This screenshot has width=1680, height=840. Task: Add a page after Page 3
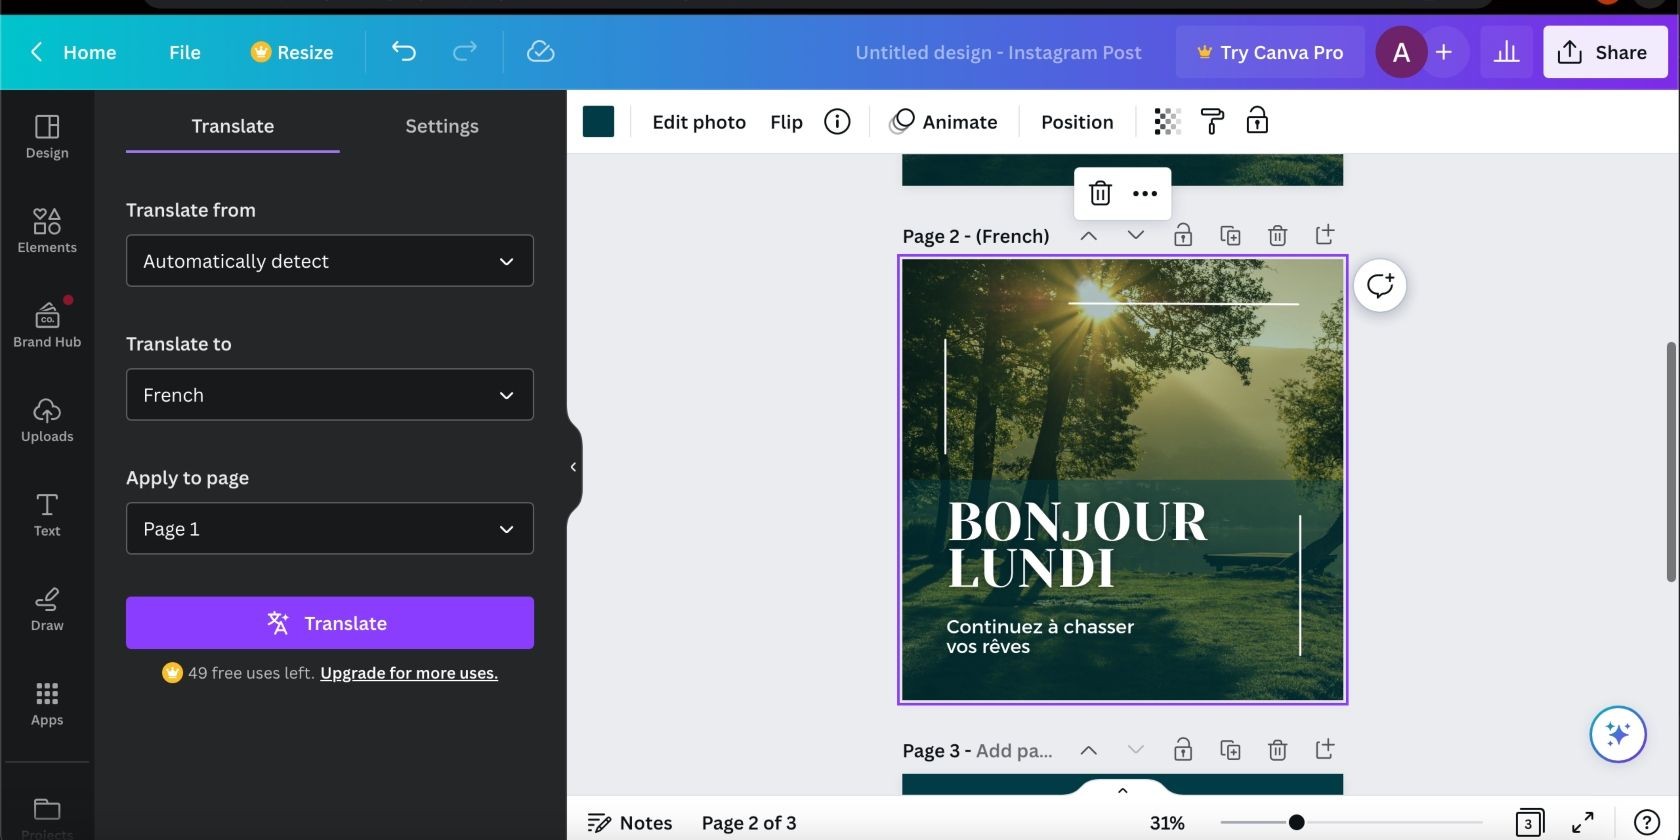pos(1325,749)
